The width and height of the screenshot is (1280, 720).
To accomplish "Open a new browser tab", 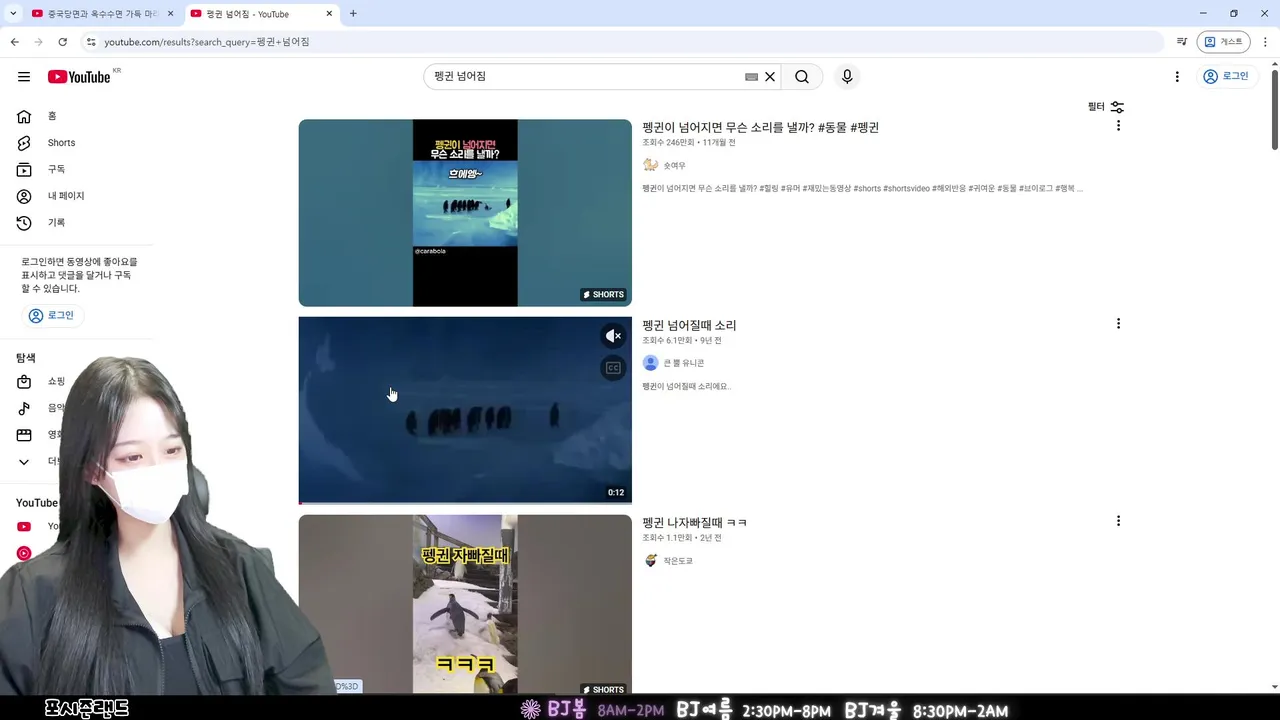I will point(353,14).
